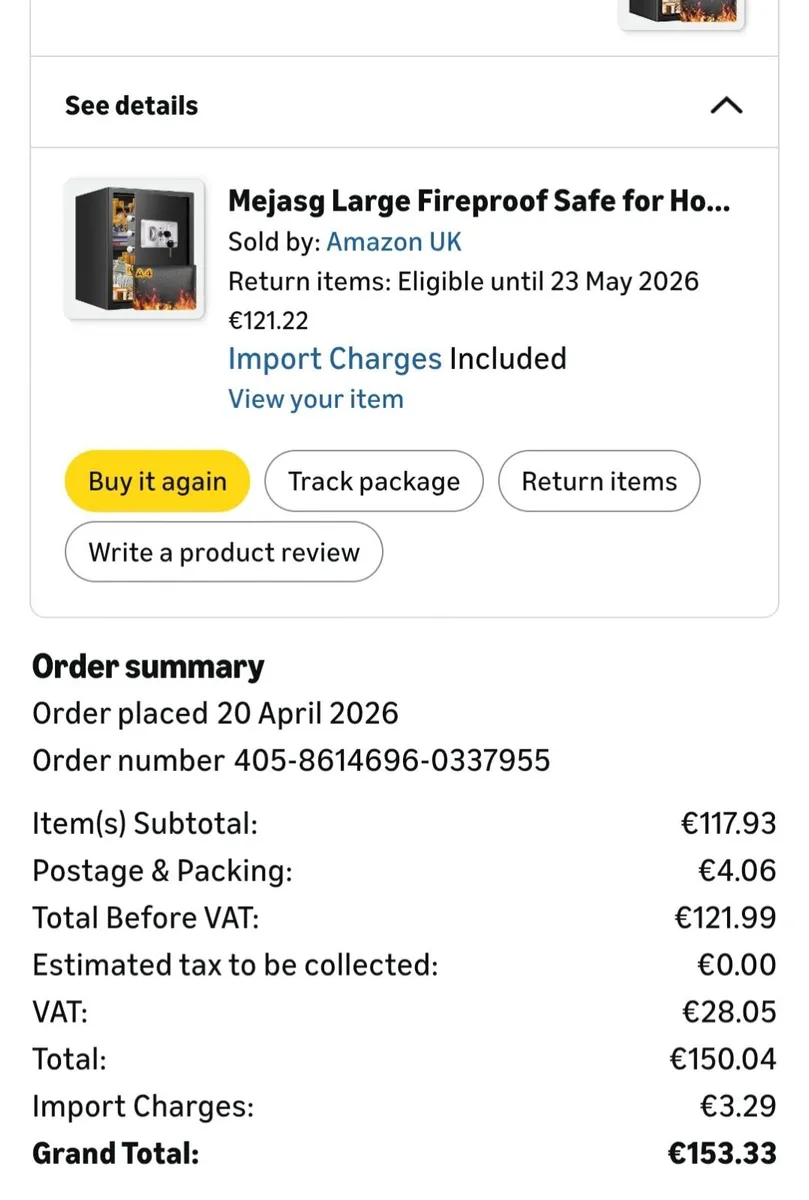Viewport: 809px width, 1200px height.
Task: Open the "View your item" link
Action: coord(316,399)
